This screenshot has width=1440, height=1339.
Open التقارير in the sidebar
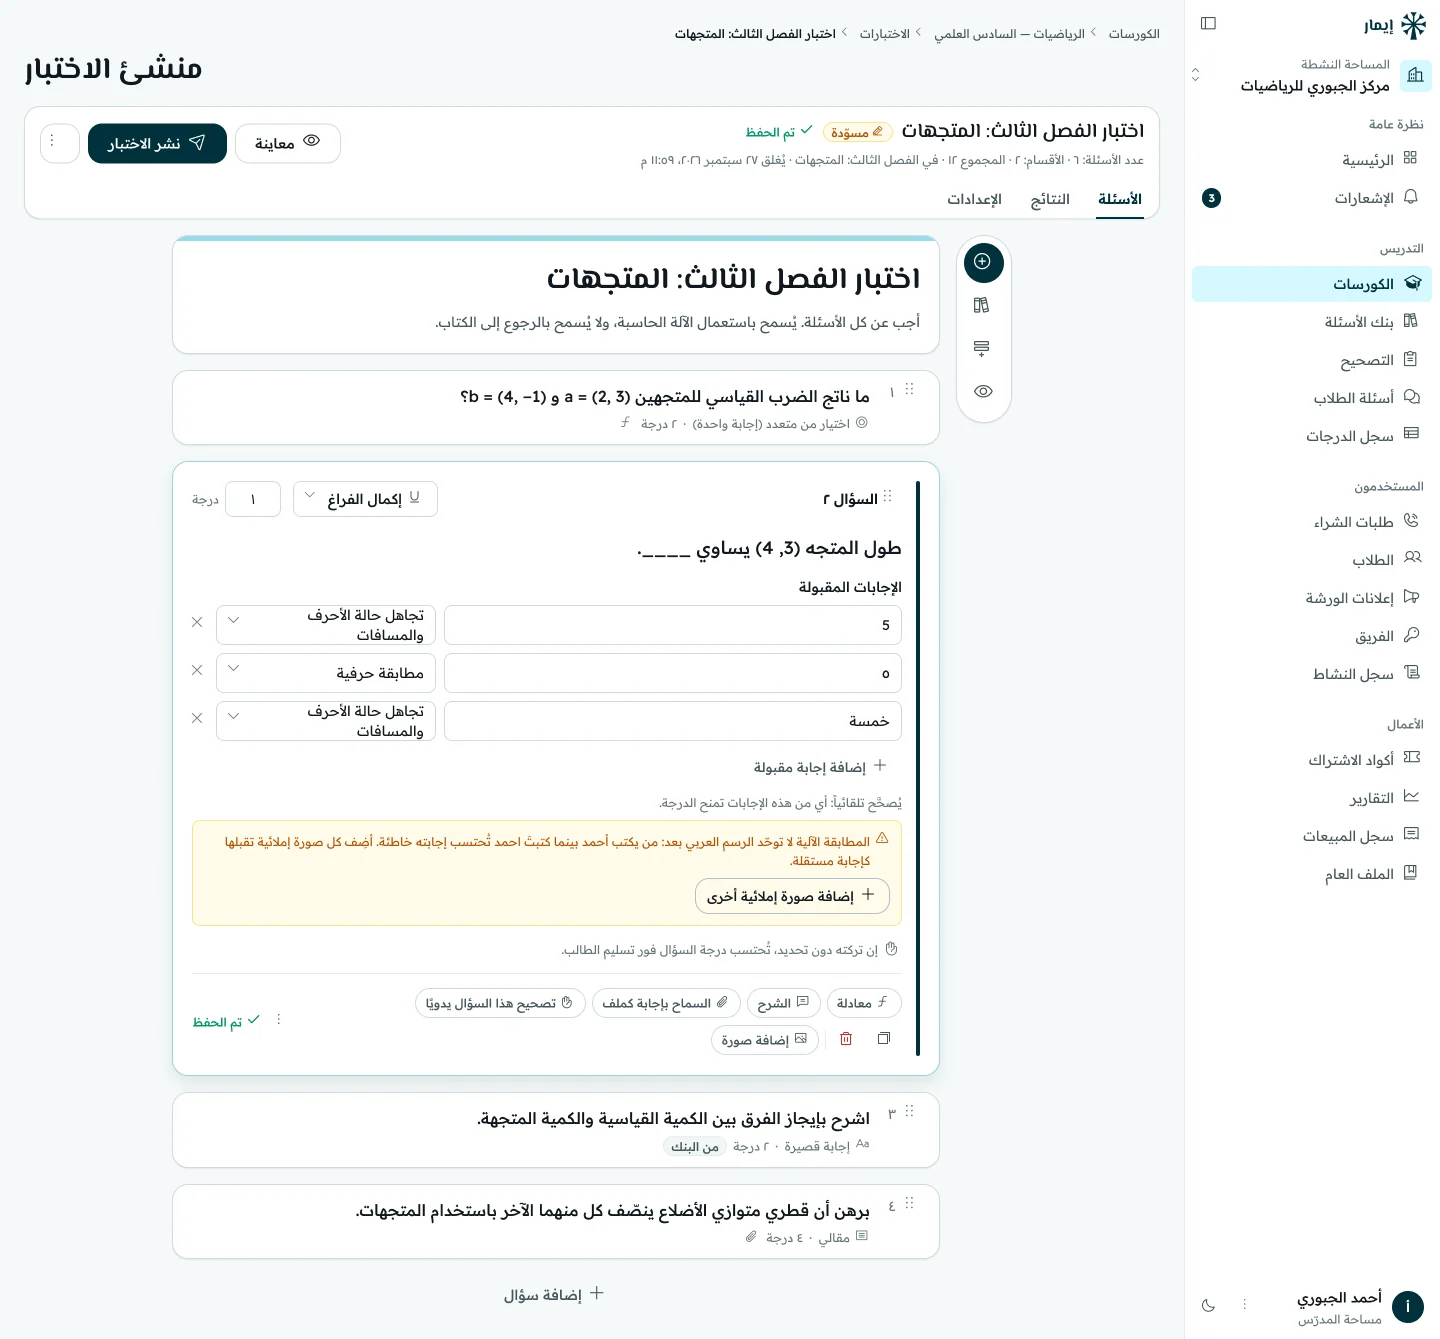(1312, 798)
